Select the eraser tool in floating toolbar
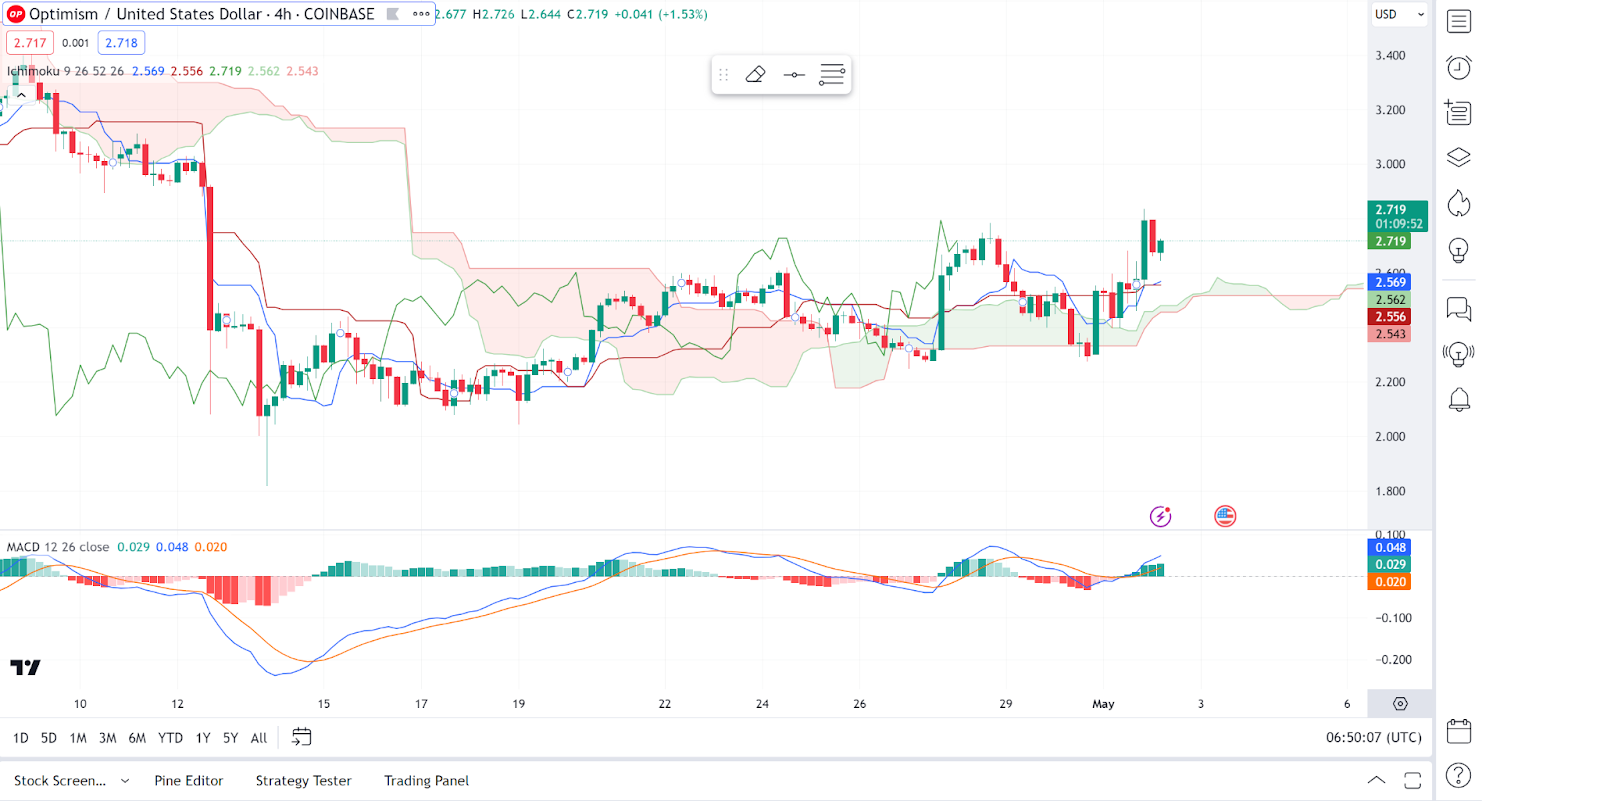Viewport: 1600px width, 801px height. (756, 75)
